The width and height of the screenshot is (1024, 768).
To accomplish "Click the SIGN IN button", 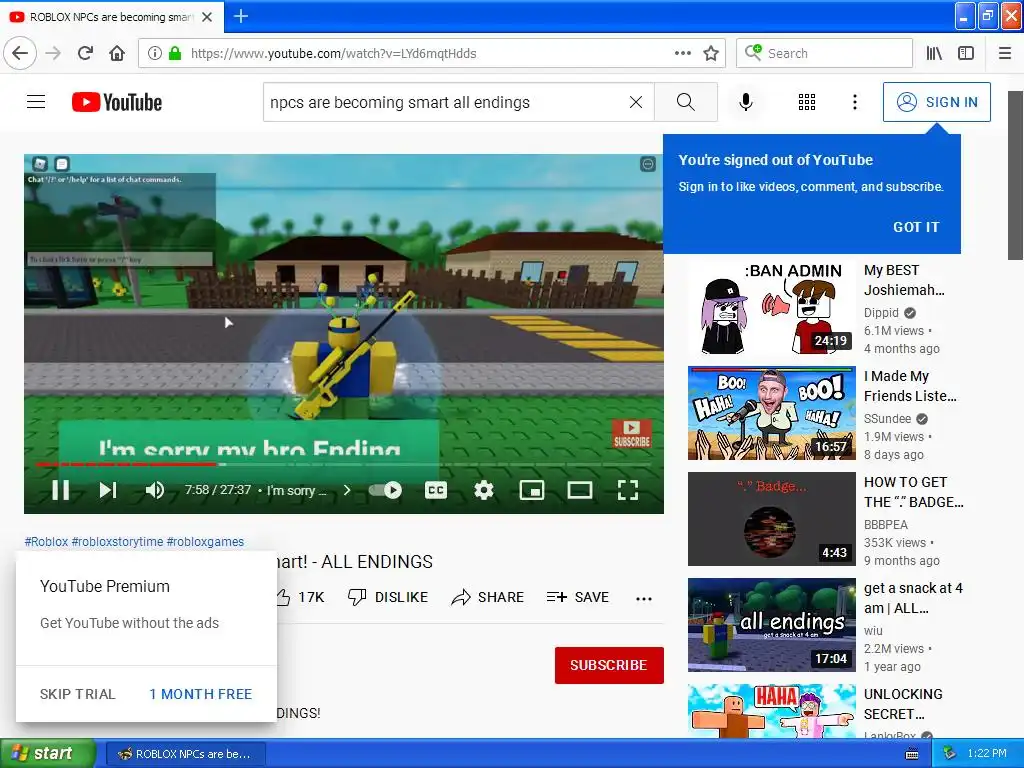I will click(936, 102).
